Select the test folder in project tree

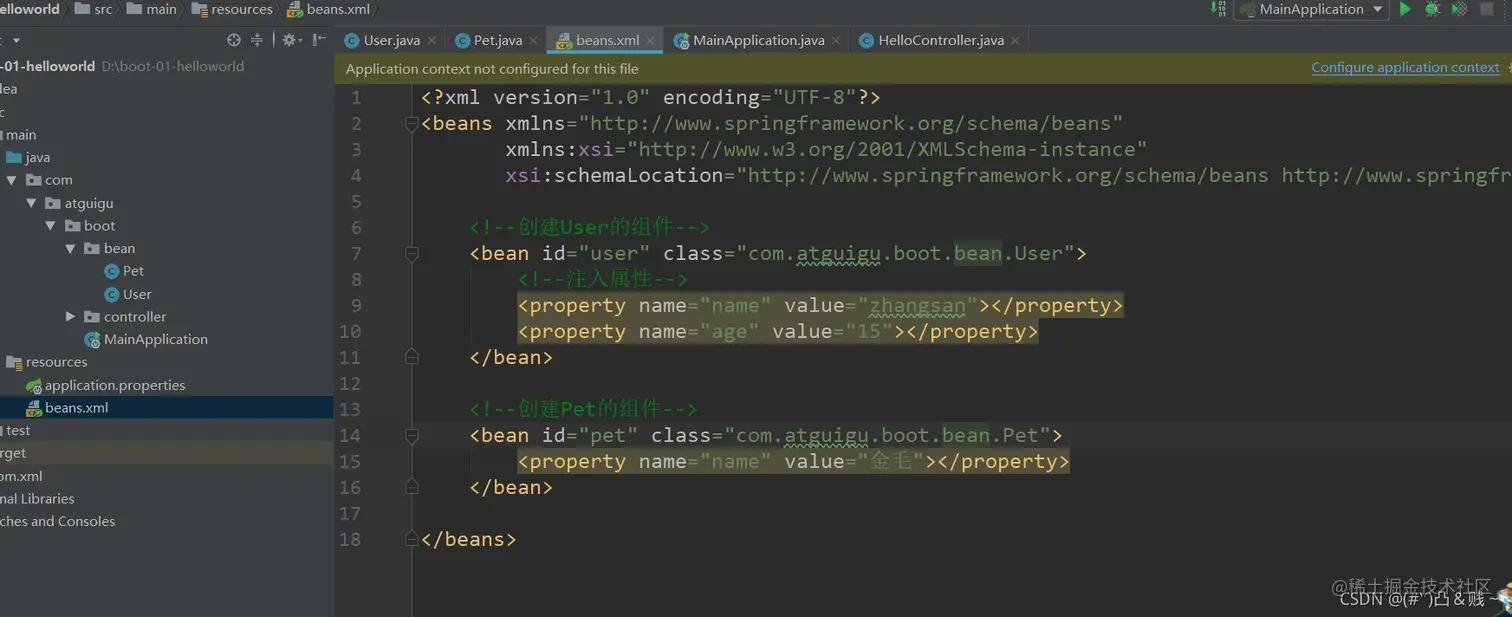click(18, 431)
